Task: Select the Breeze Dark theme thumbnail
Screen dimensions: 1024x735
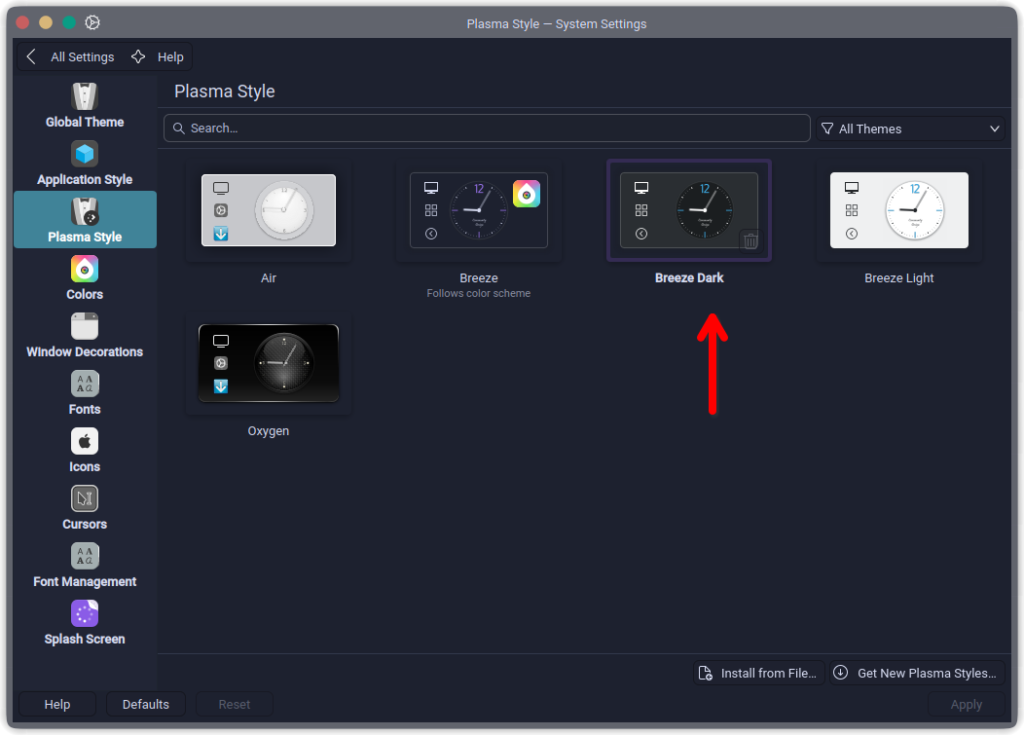Action: (x=689, y=210)
